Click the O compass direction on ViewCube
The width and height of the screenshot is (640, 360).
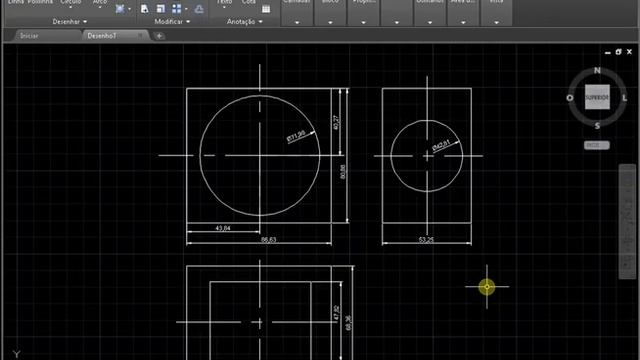click(x=570, y=98)
